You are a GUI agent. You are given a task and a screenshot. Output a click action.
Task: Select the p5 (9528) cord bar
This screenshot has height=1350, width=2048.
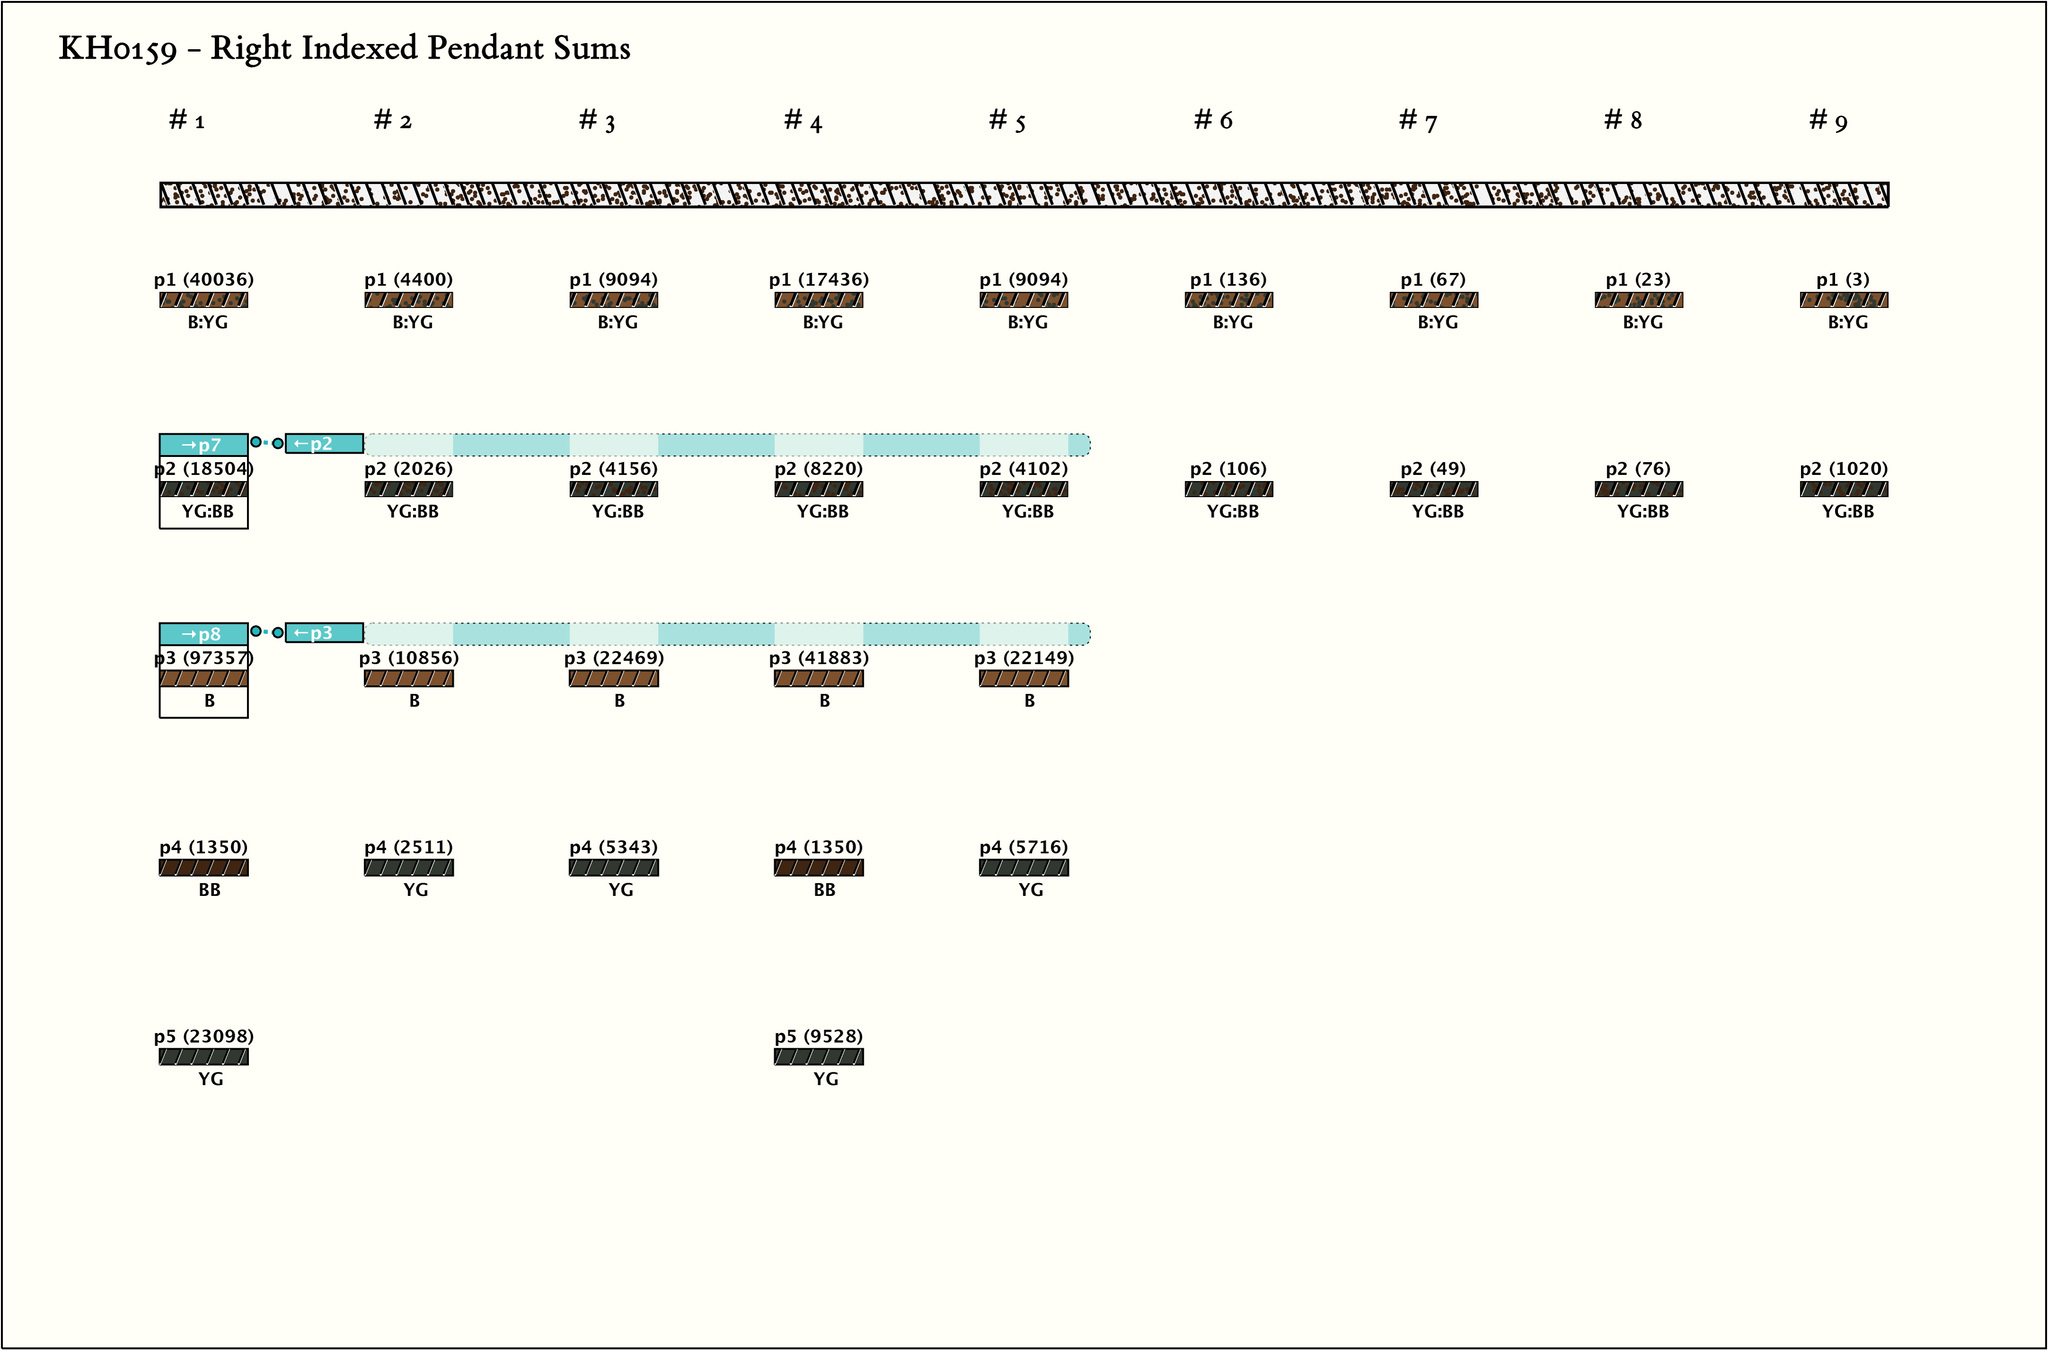coord(818,1057)
